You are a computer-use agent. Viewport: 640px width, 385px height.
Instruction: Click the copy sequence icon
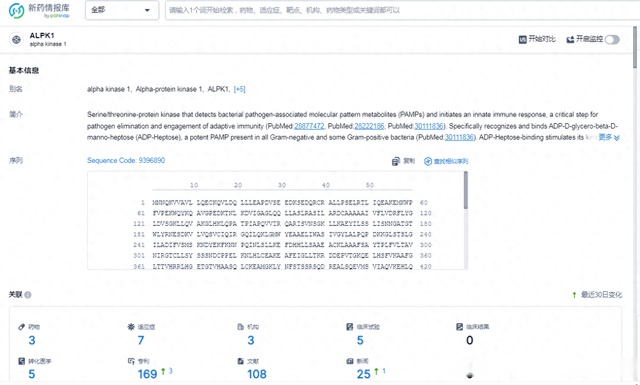click(x=395, y=161)
